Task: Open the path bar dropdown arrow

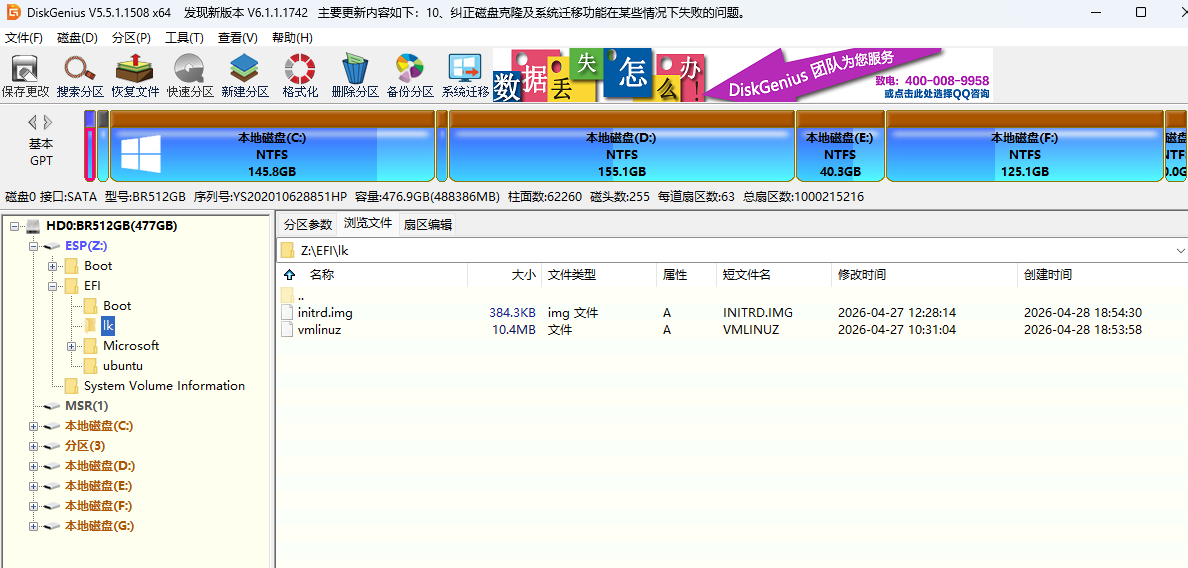Action: point(1180,251)
